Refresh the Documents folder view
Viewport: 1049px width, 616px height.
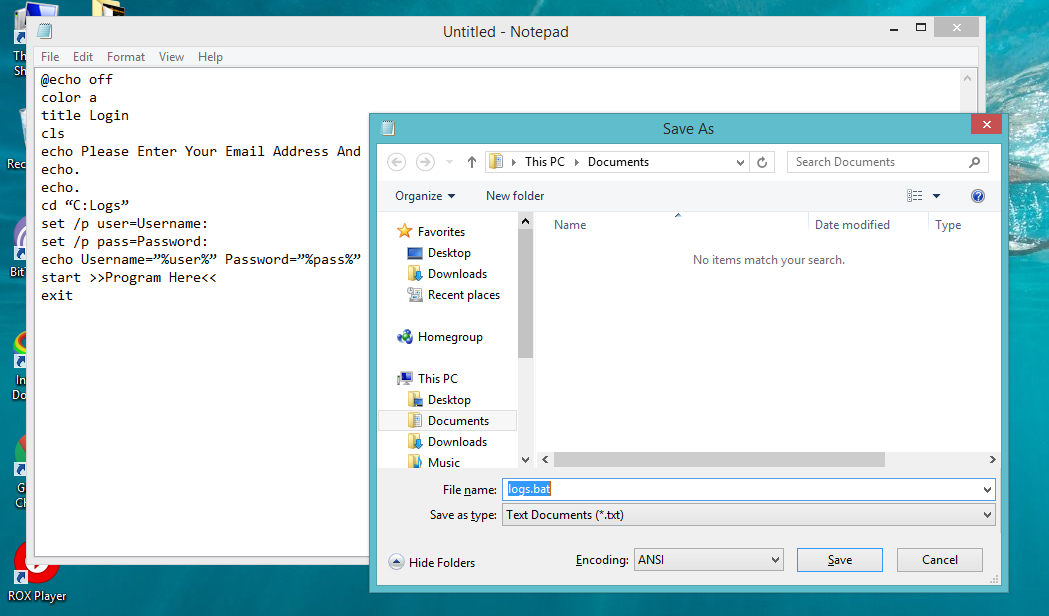click(x=762, y=161)
